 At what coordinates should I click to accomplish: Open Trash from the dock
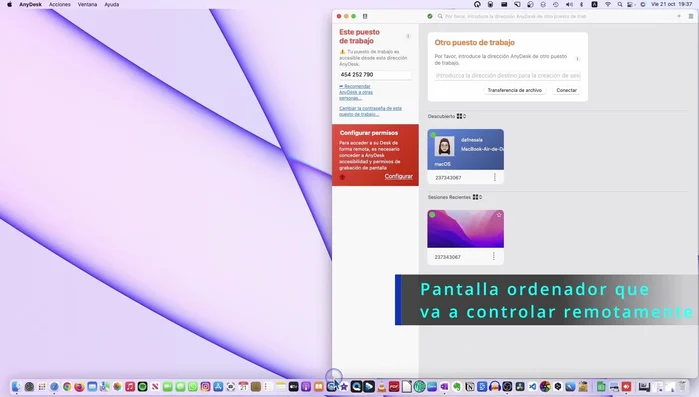683,387
